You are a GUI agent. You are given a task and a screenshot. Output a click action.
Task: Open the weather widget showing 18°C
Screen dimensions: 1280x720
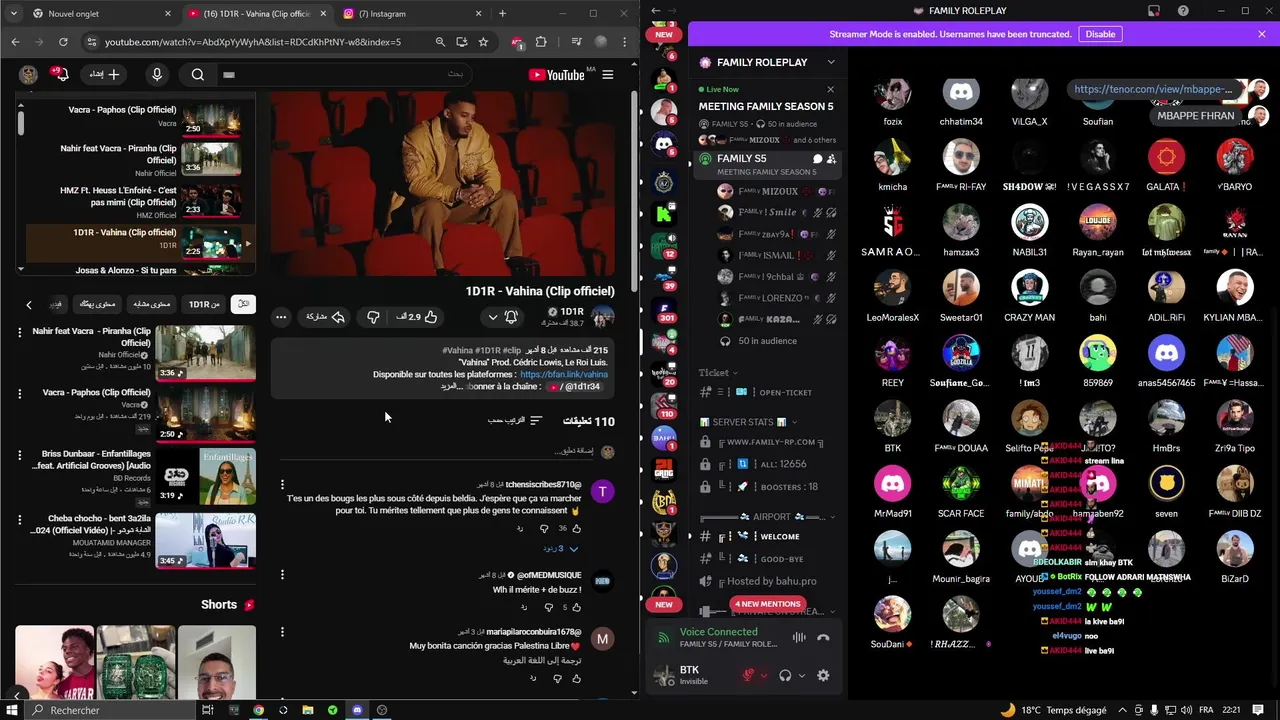(1052, 710)
